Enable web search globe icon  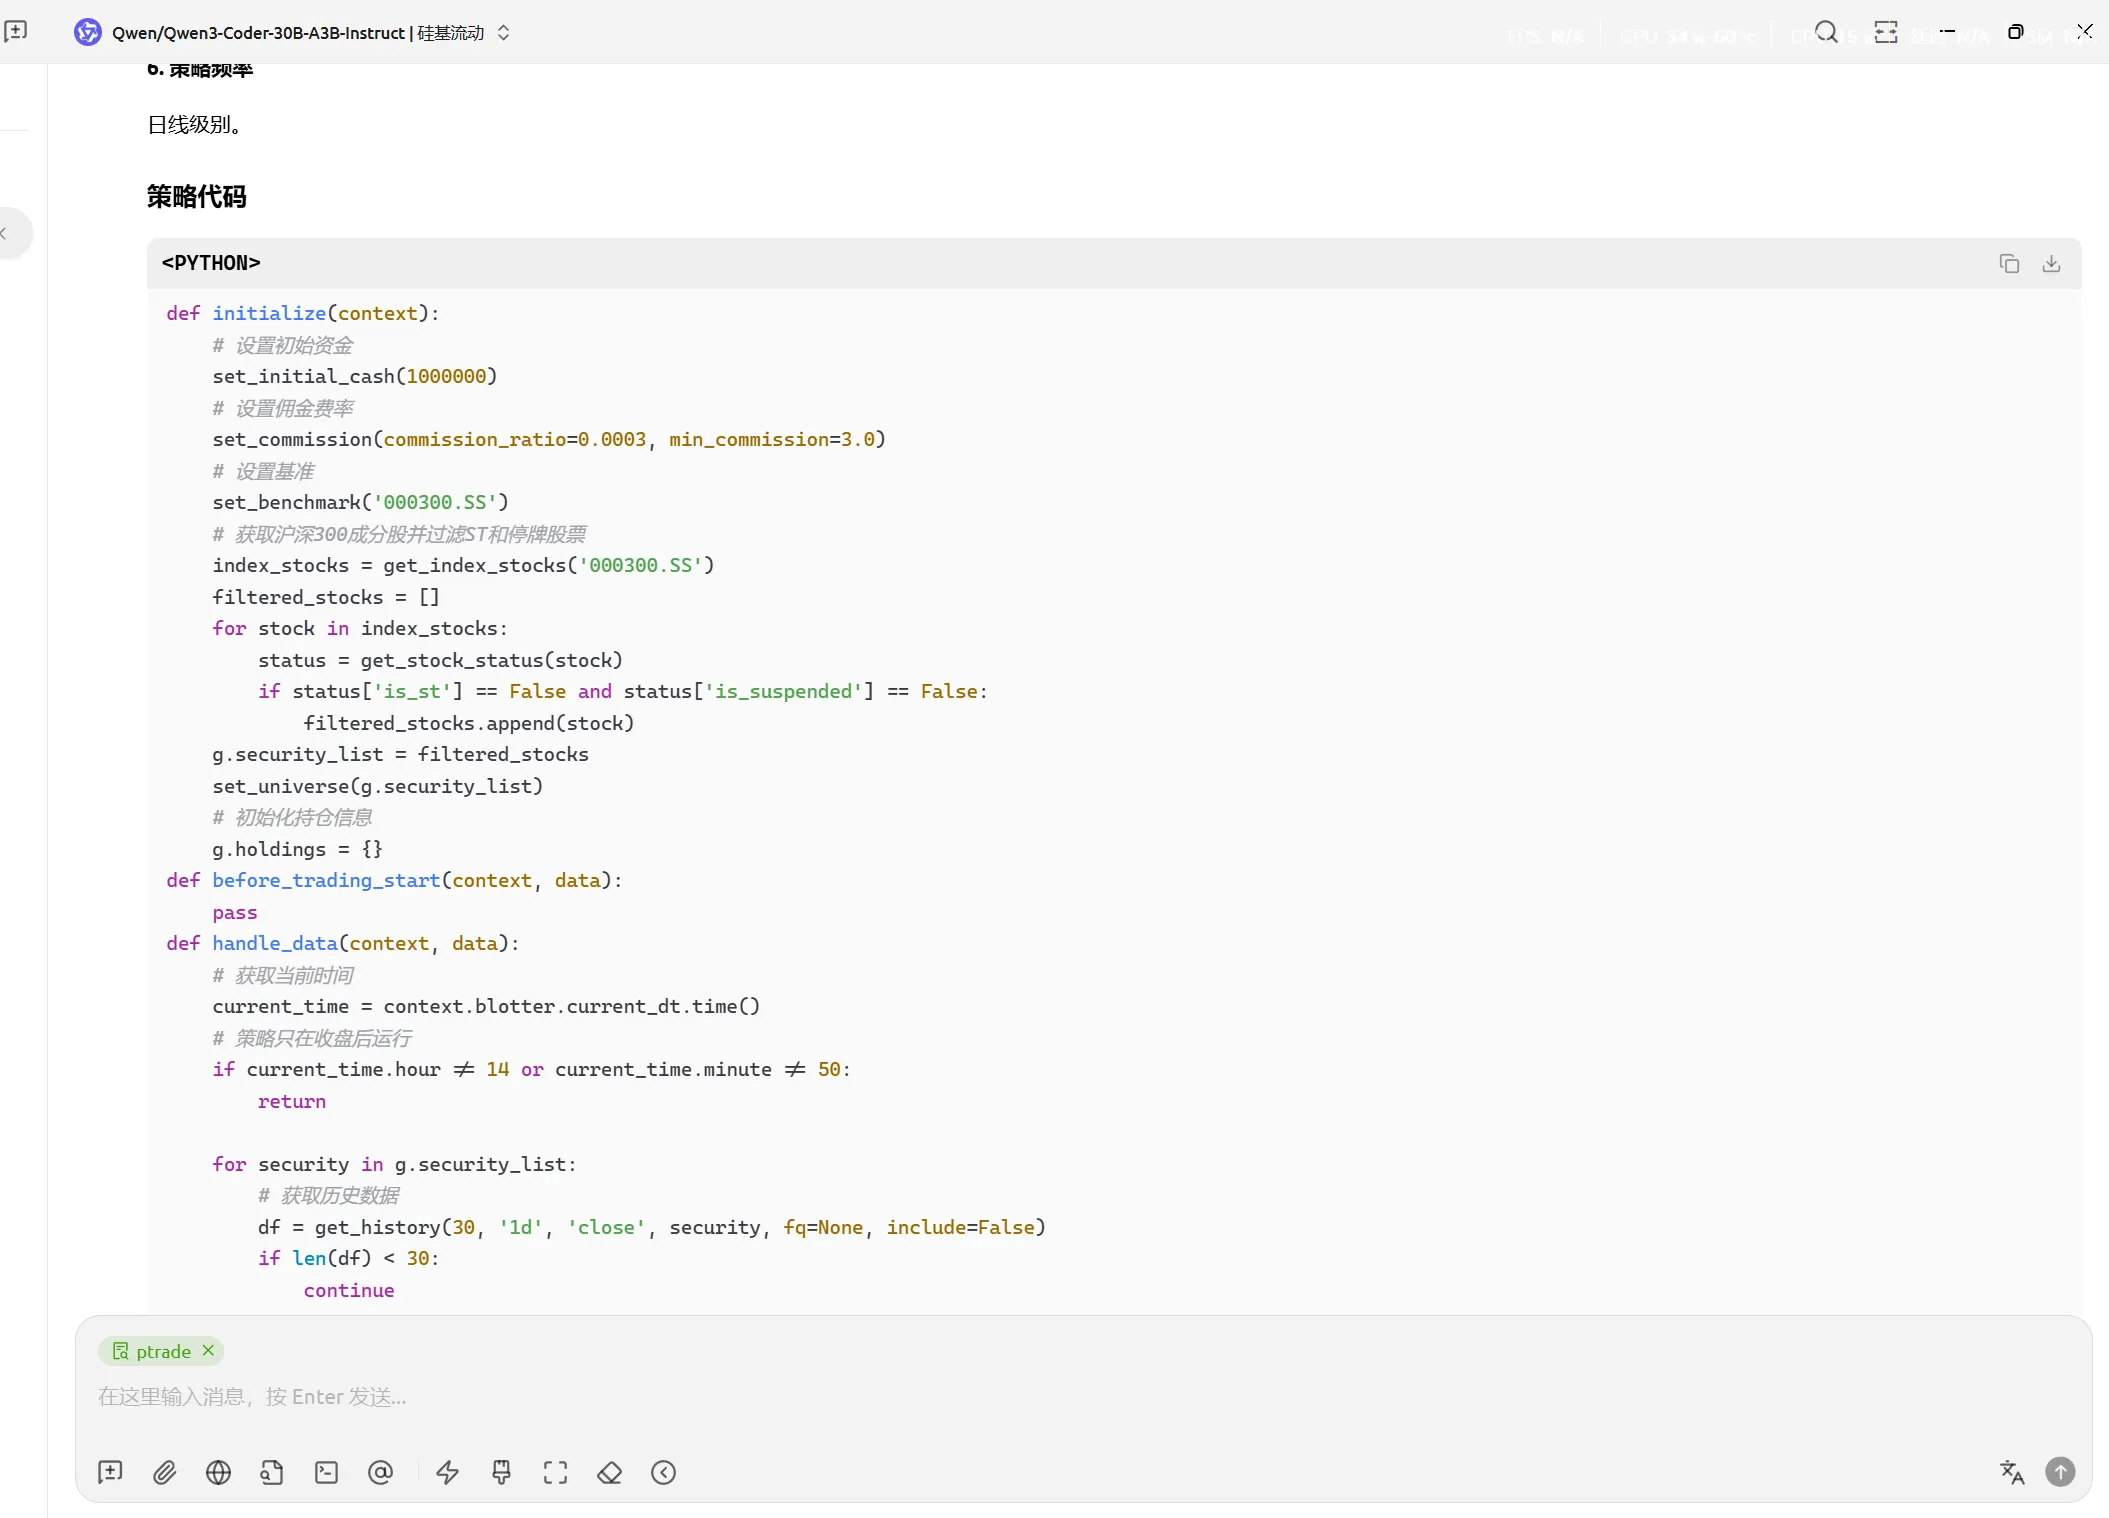tap(218, 1472)
